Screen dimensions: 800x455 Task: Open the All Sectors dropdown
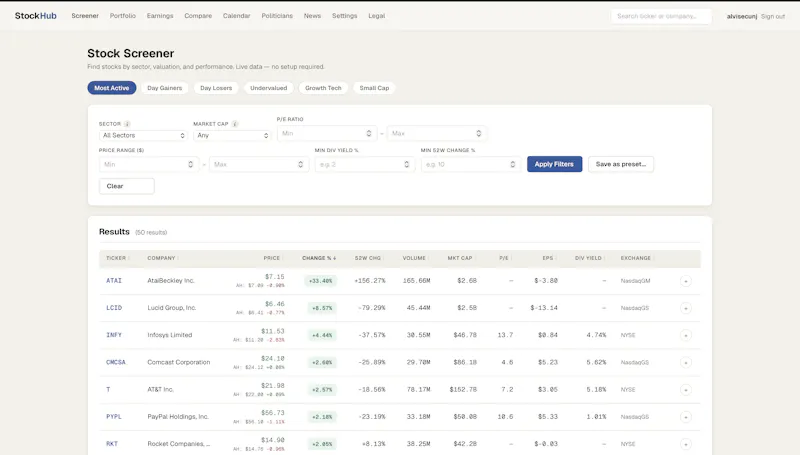pyautogui.click(x=143, y=135)
